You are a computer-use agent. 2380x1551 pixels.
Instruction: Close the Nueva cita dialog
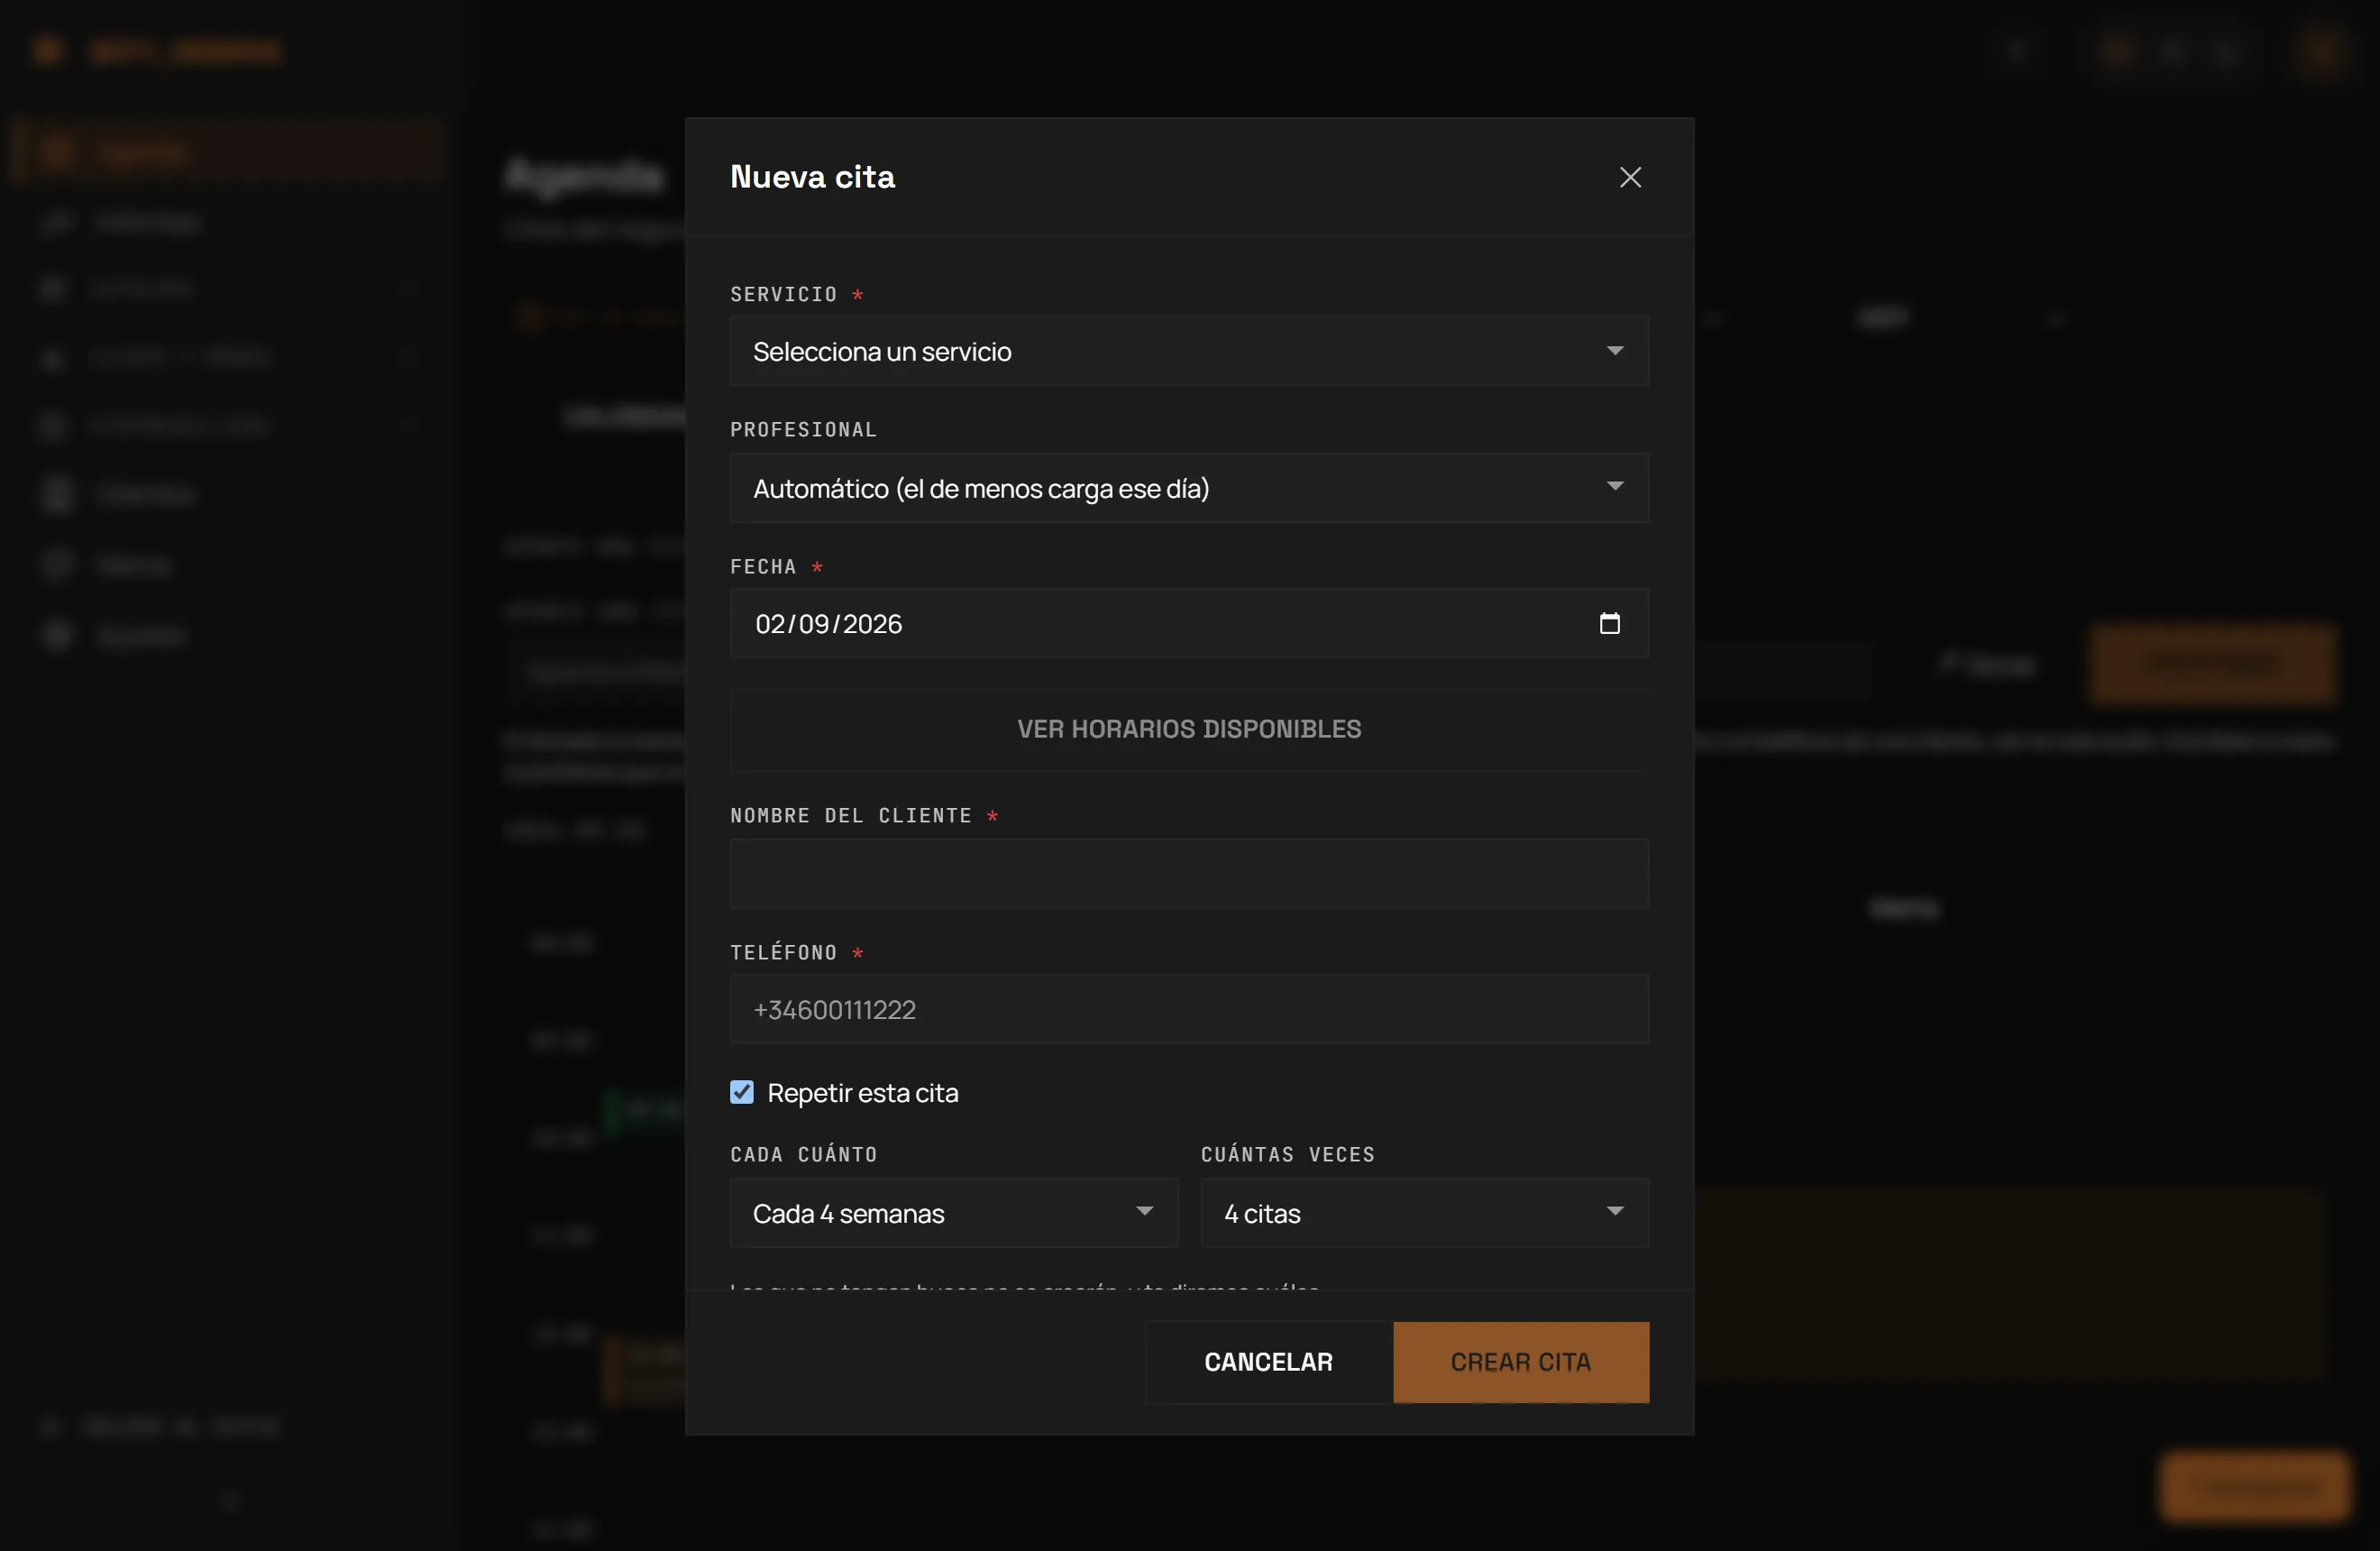click(1630, 177)
